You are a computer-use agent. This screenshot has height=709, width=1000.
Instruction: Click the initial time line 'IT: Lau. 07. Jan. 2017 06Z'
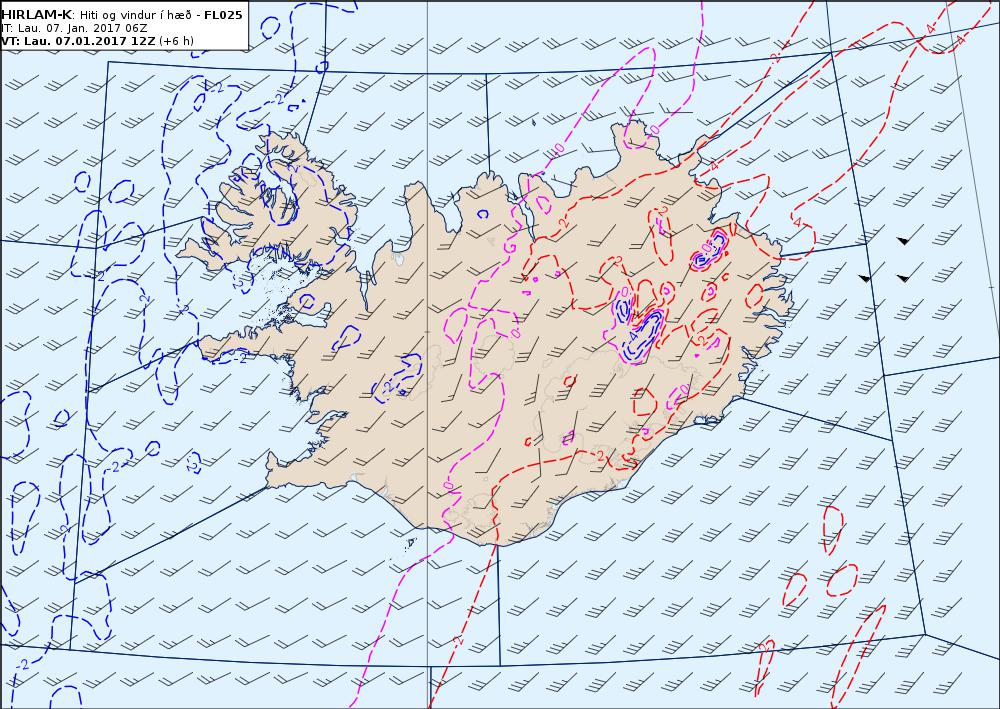pyautogui.click(x=74, y=28)
